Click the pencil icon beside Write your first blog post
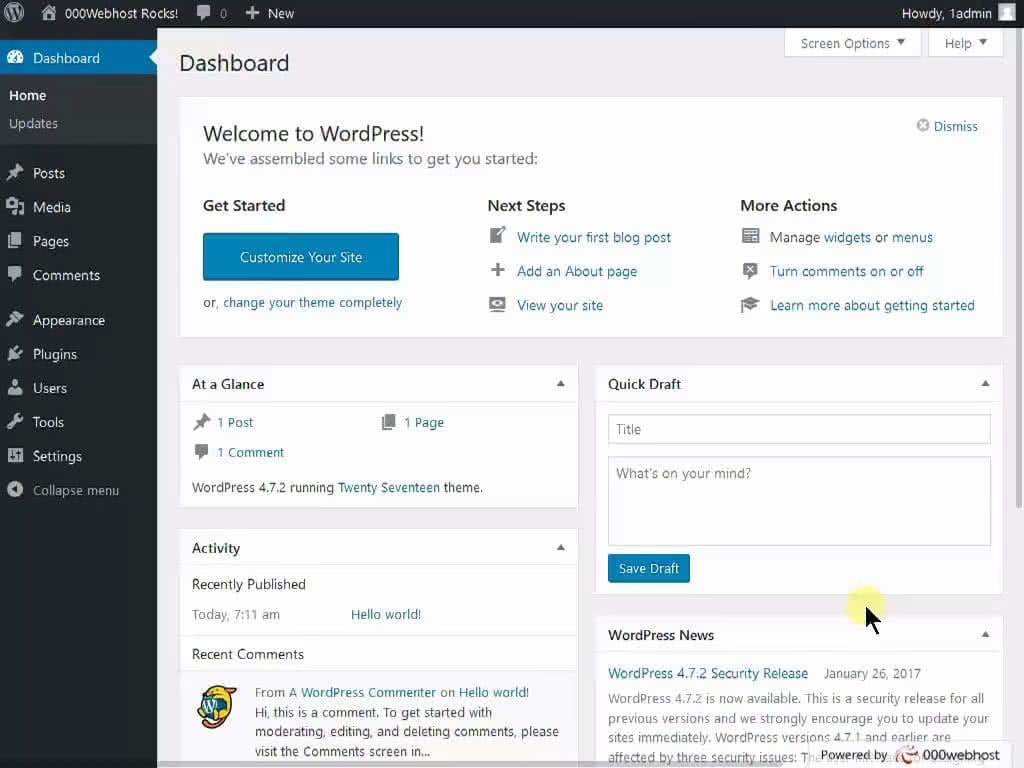The image size is (1024, 768). [498, 235]
